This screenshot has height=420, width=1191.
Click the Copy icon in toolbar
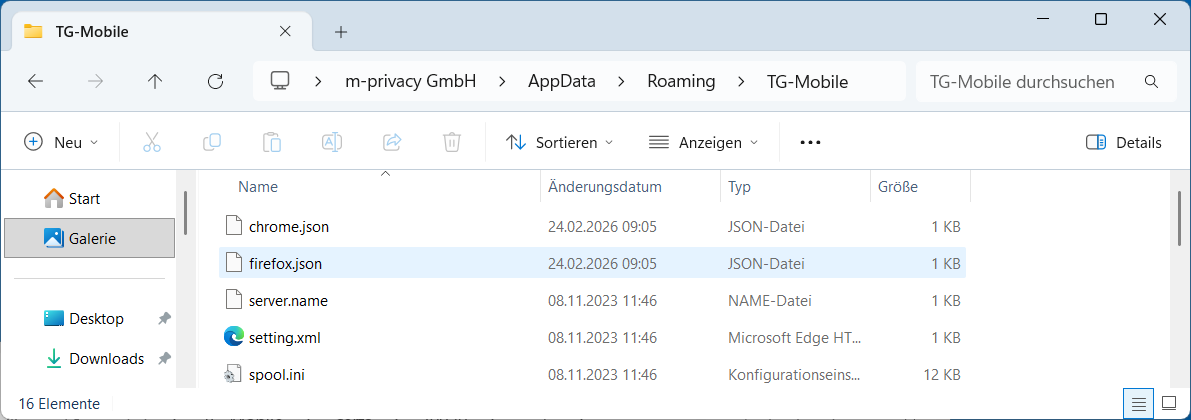click(x=212, y=142)
